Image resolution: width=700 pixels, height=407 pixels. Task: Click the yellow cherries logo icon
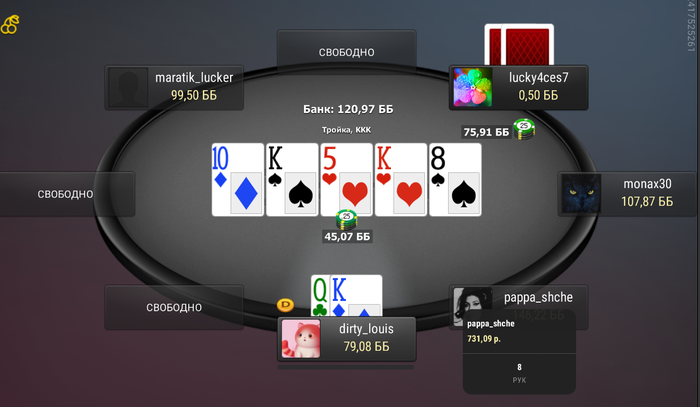tap(10, 25)
